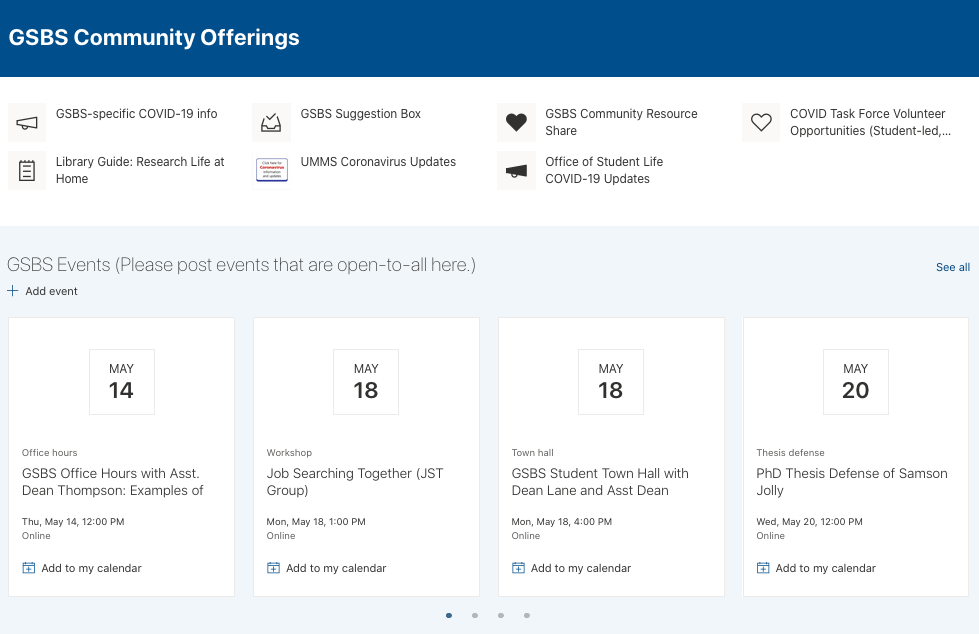Open See all events link
This screenshot has height=634, width=979.
[952, 267]
